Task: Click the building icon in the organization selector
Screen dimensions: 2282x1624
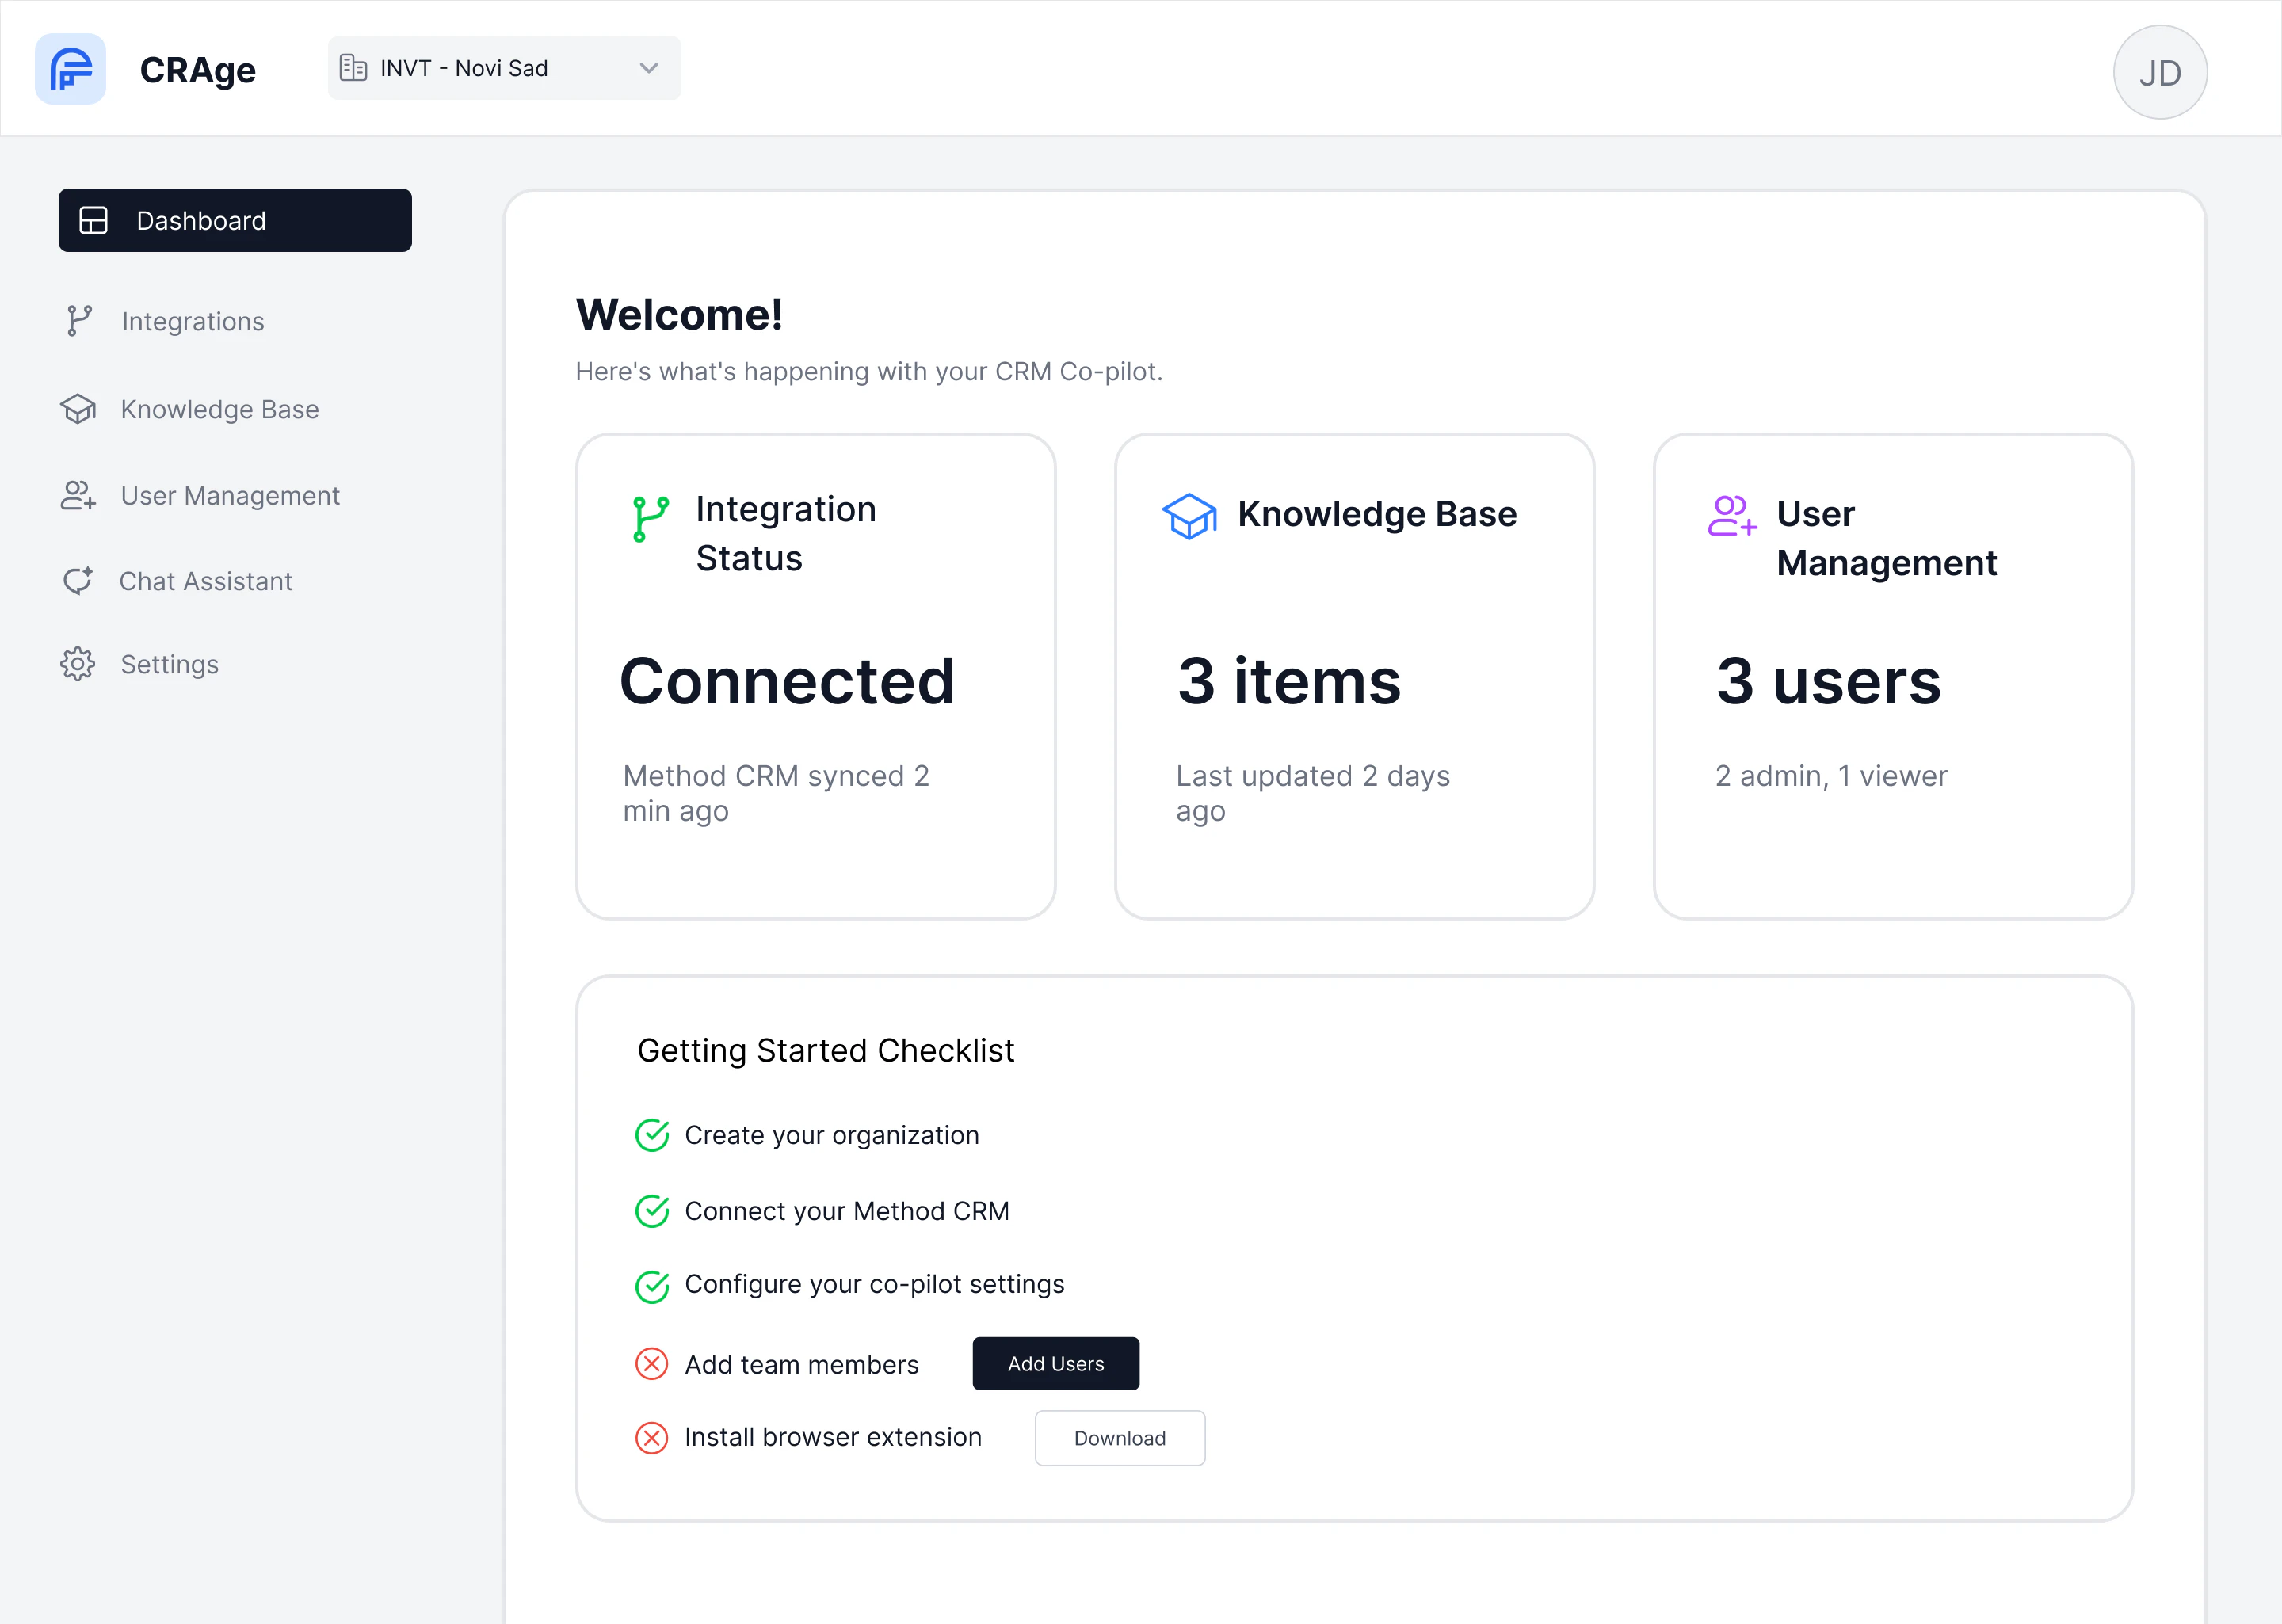Action: tap(354, 68)
